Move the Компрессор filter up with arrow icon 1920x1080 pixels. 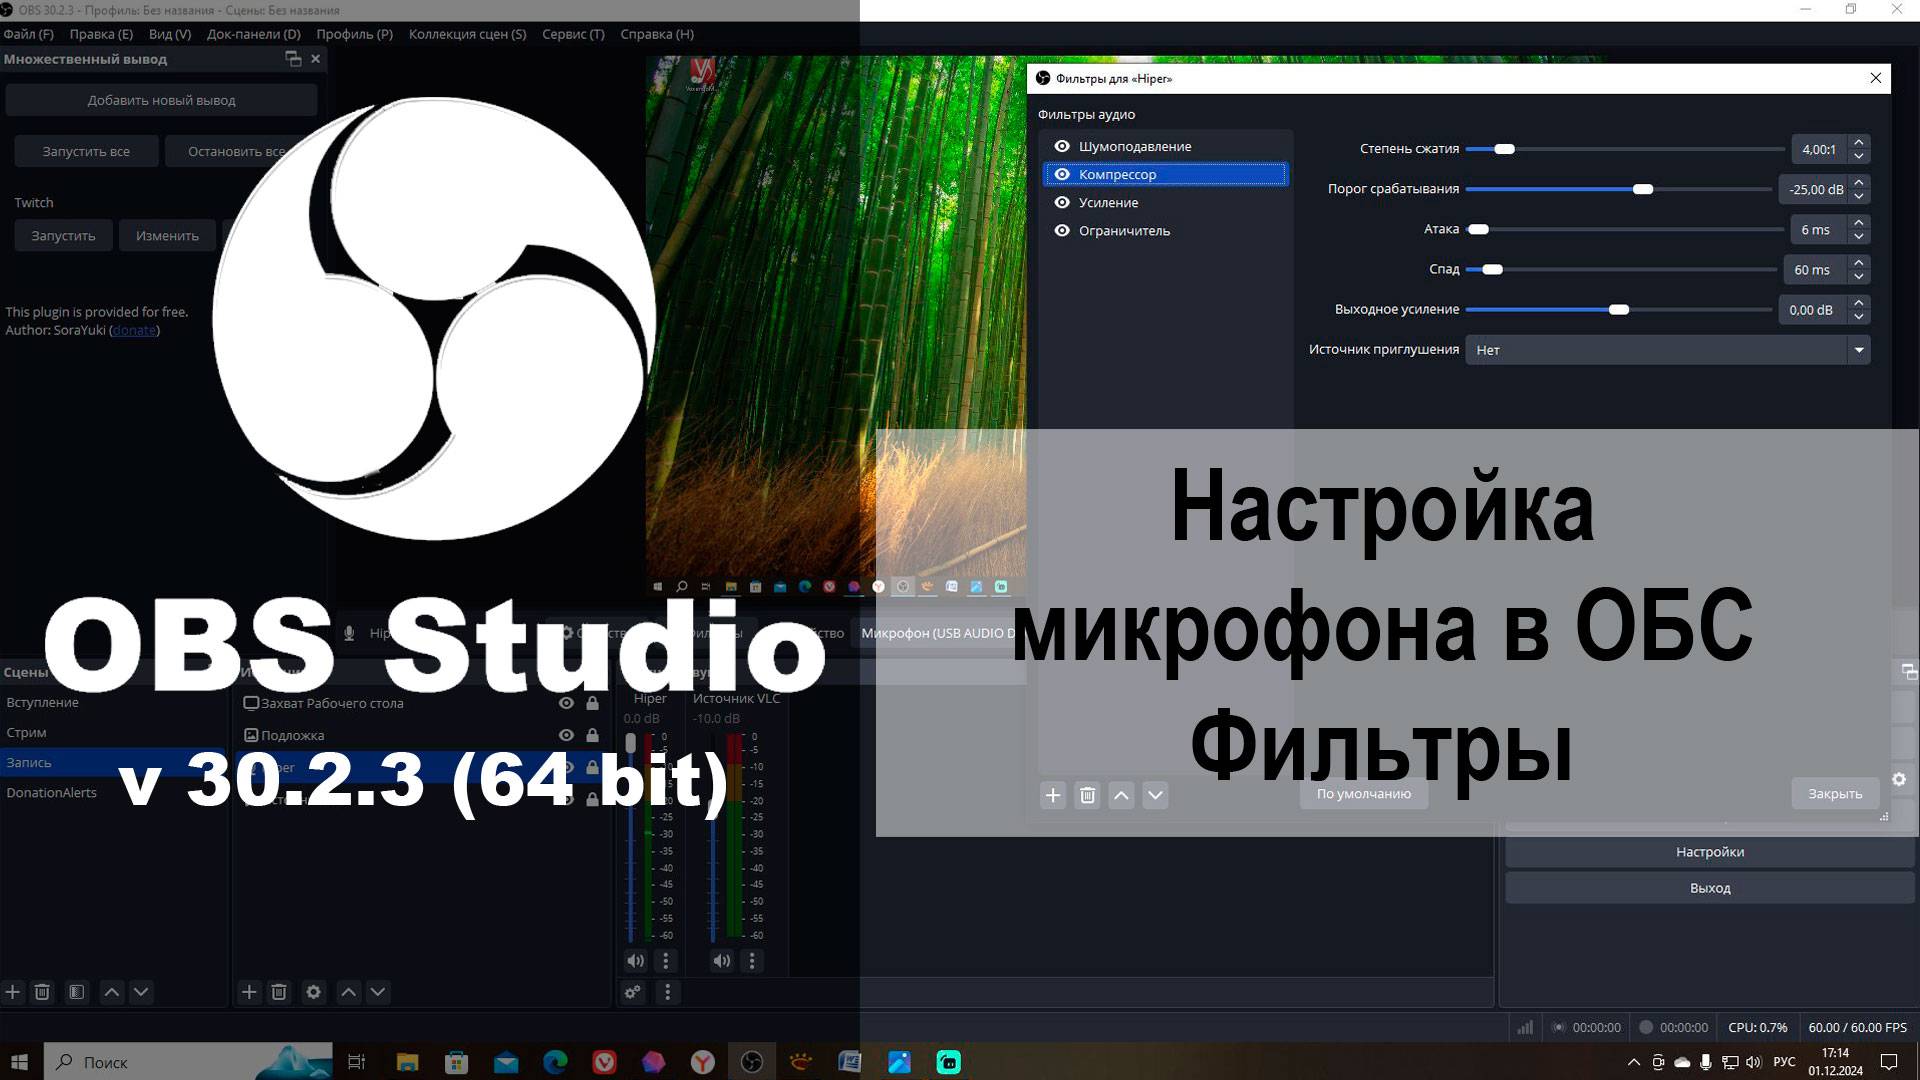tap(1121, 795)
